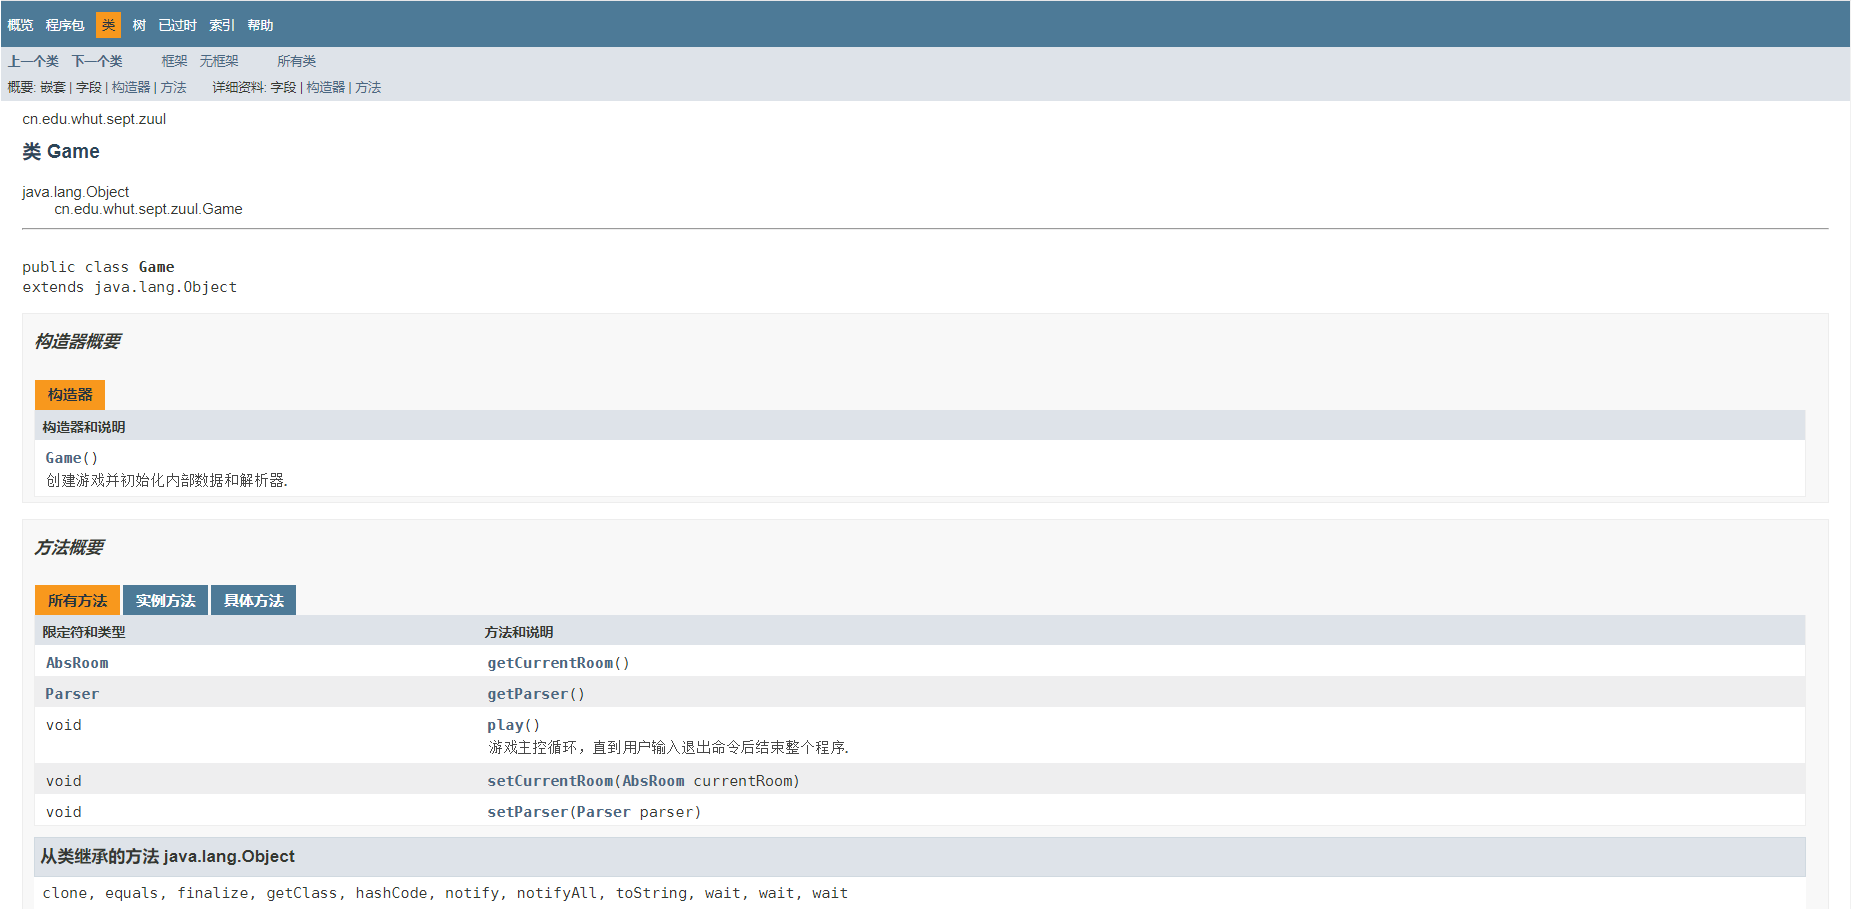Click the inherited notify method
The width and height of the screenshot is (1851, 909).
click(472, 893)
